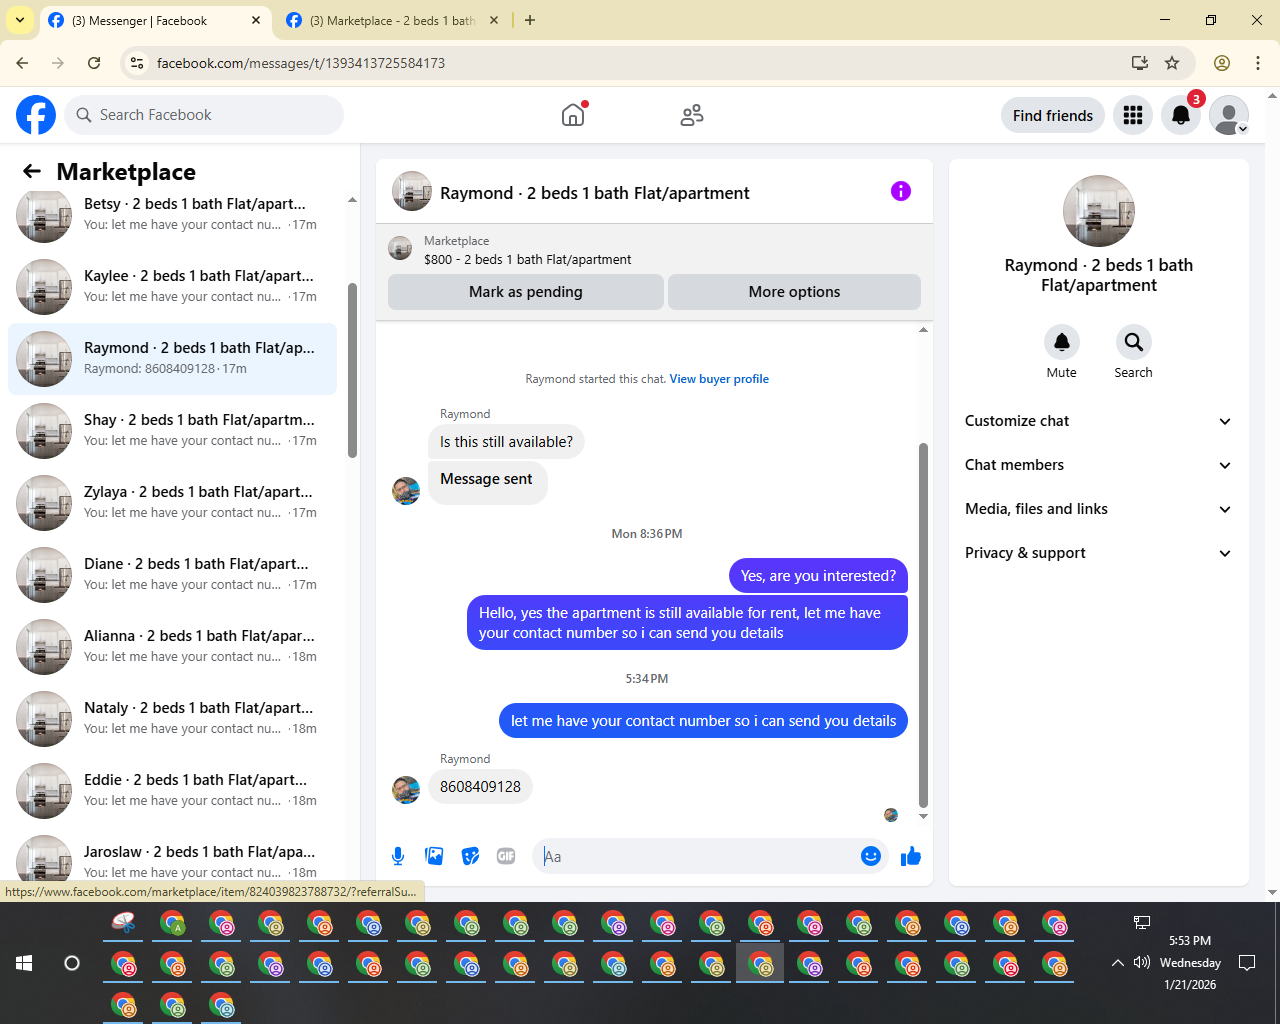Viewport: 1280px width, 1024px height.
Task: Open the Friends icon in top navigation
Action: [x=691, y=115]
